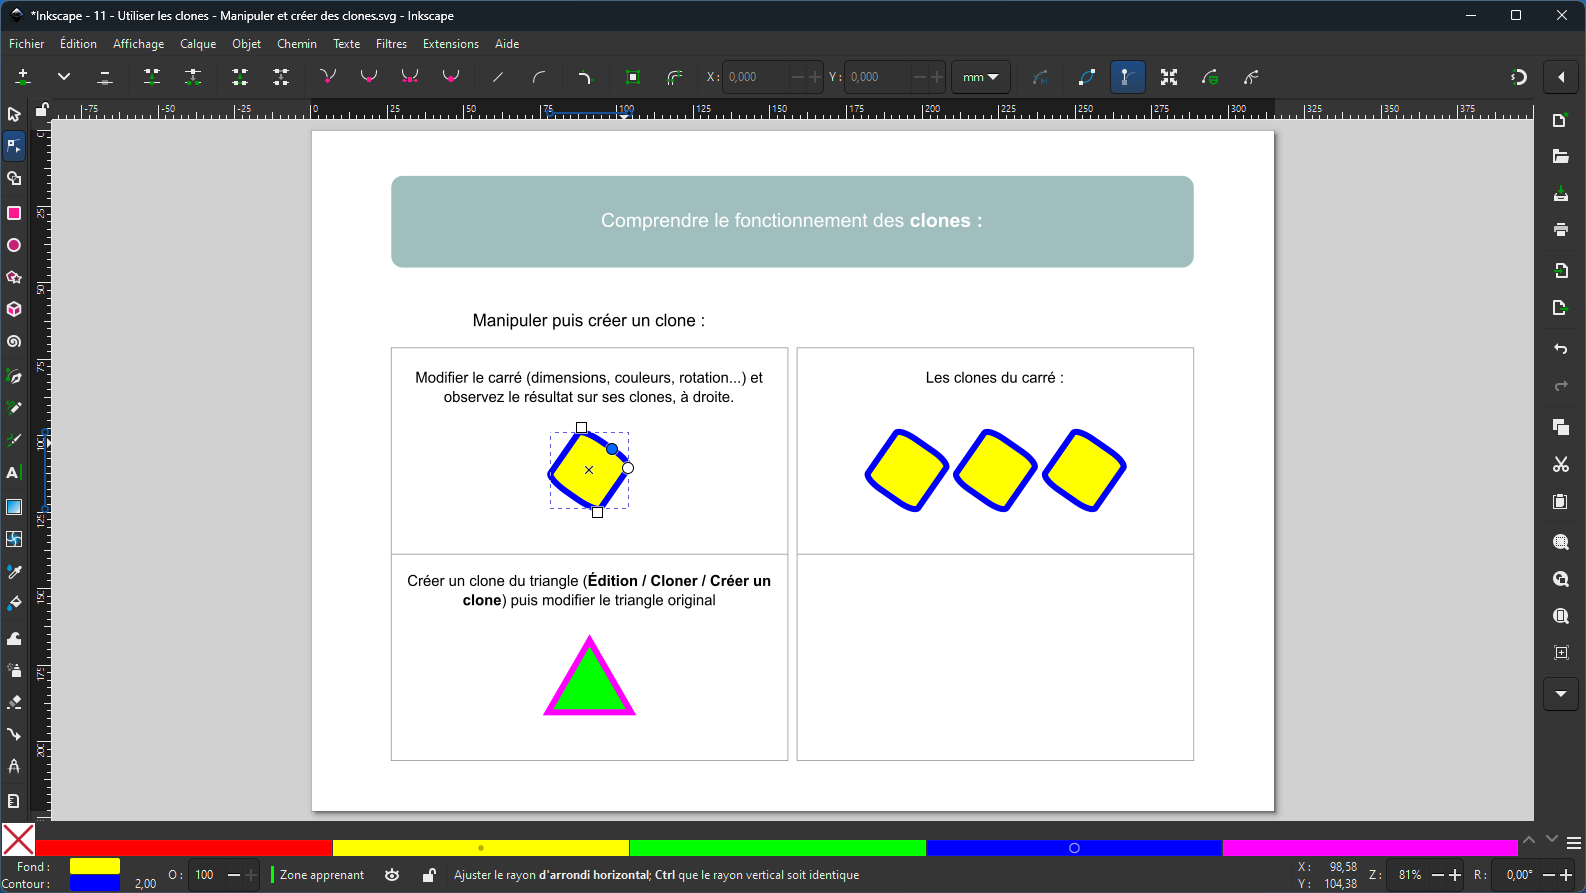Delete selected nodes

click(105, 77)
